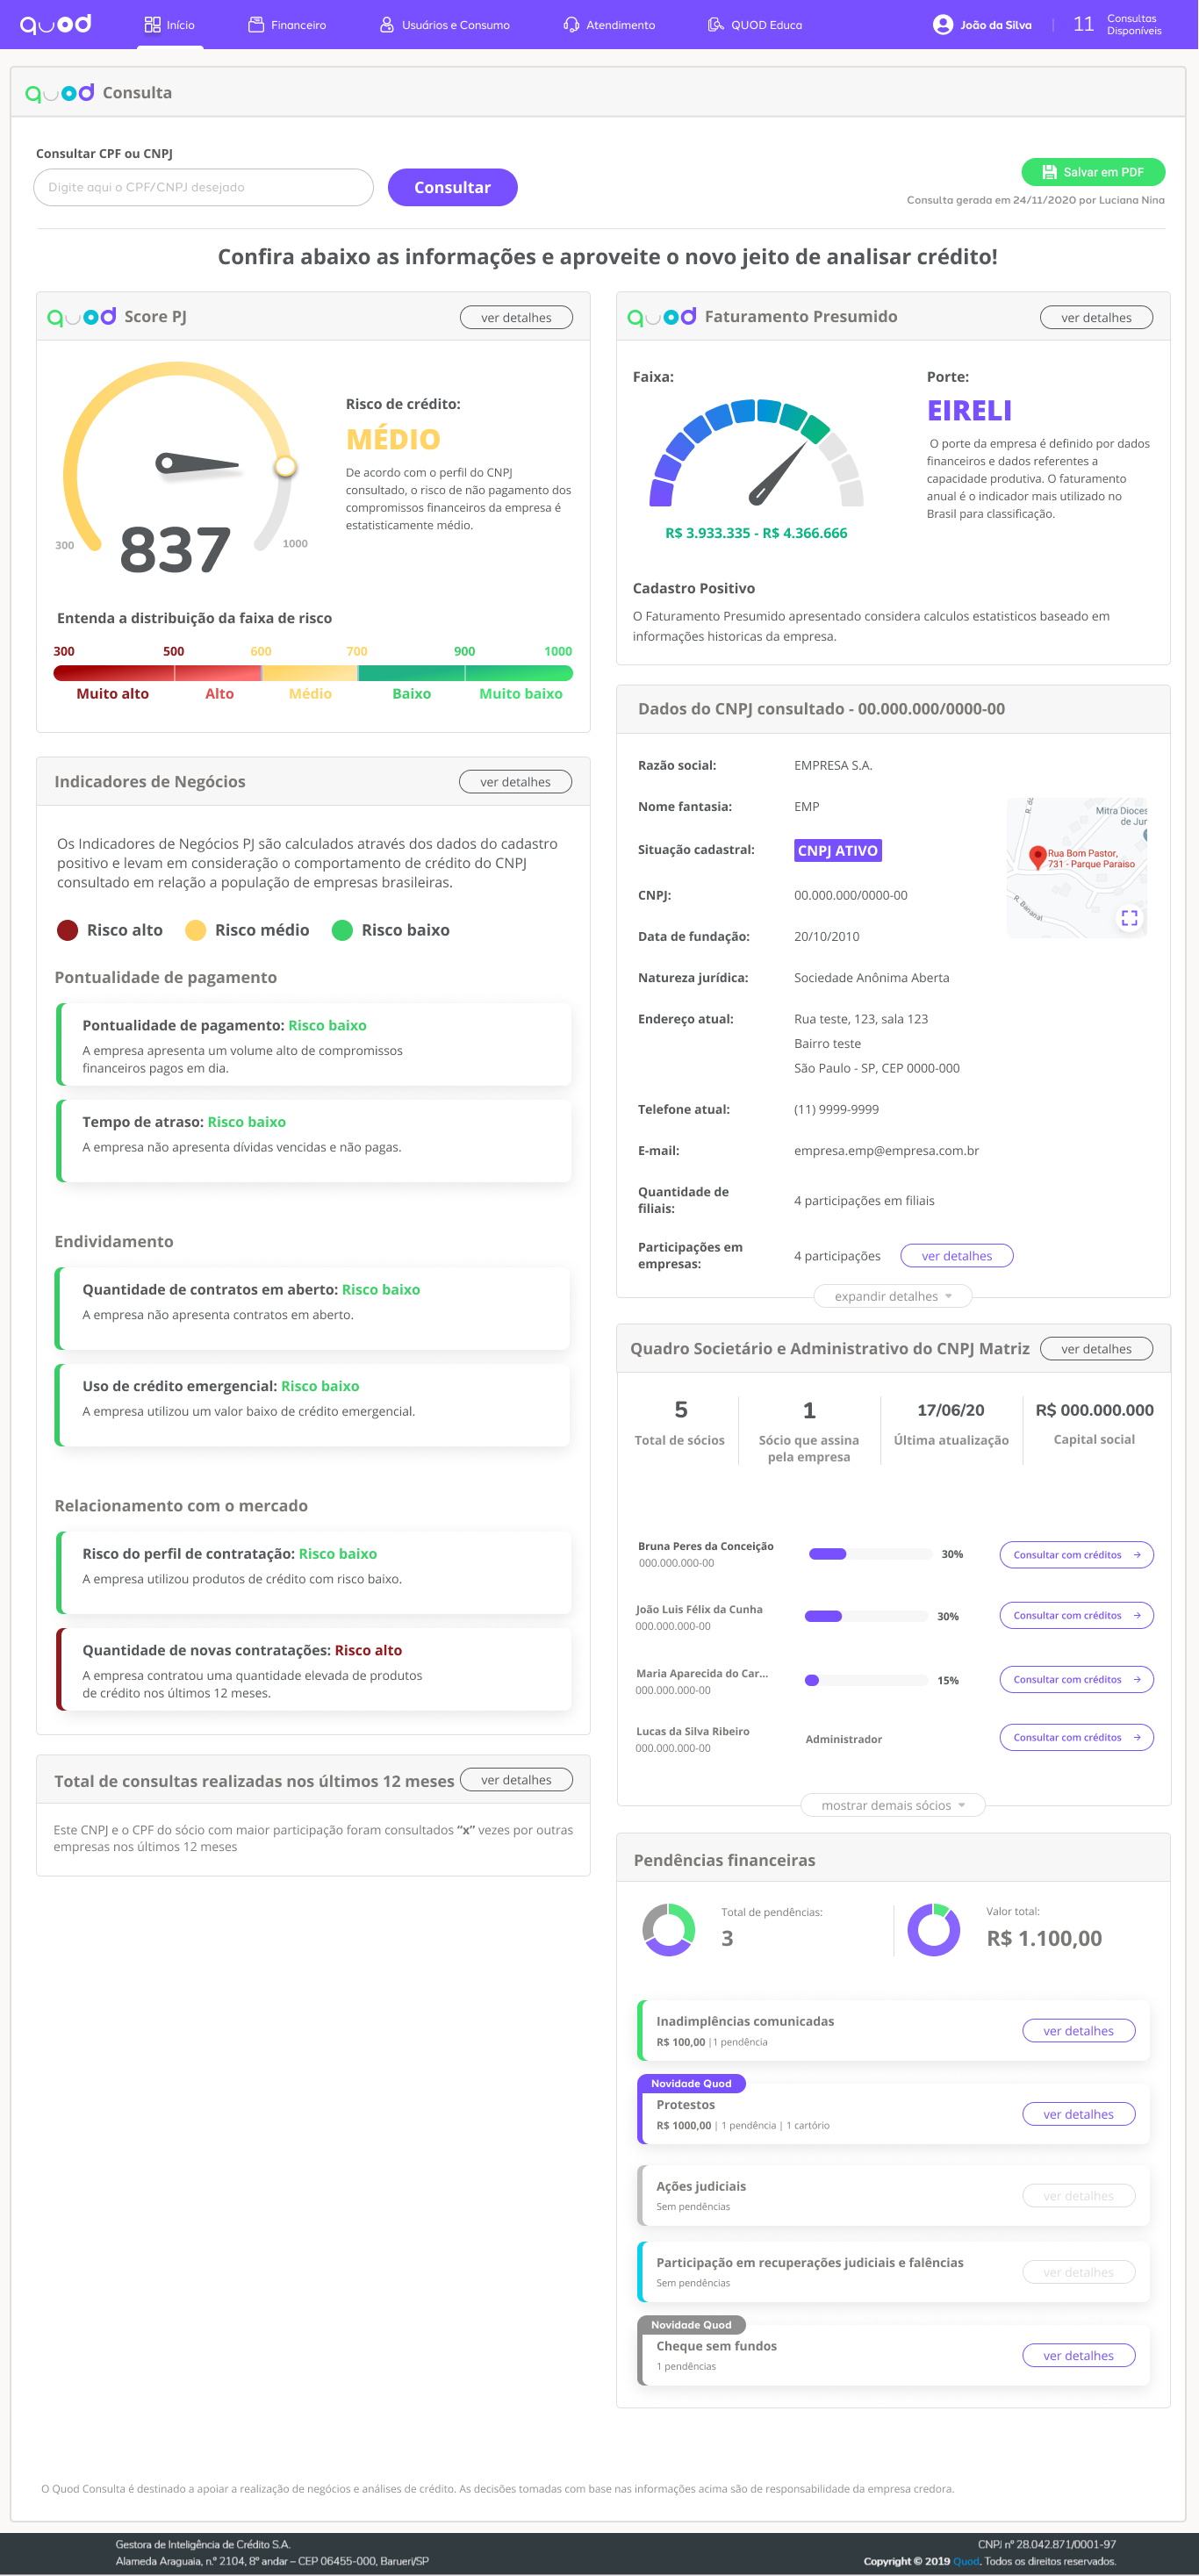Image resolution: width=1199 pixels, height=2576 pixels.
Task: Open ver detalhes for Quadro Societário
Action: click(1096, 1349)
